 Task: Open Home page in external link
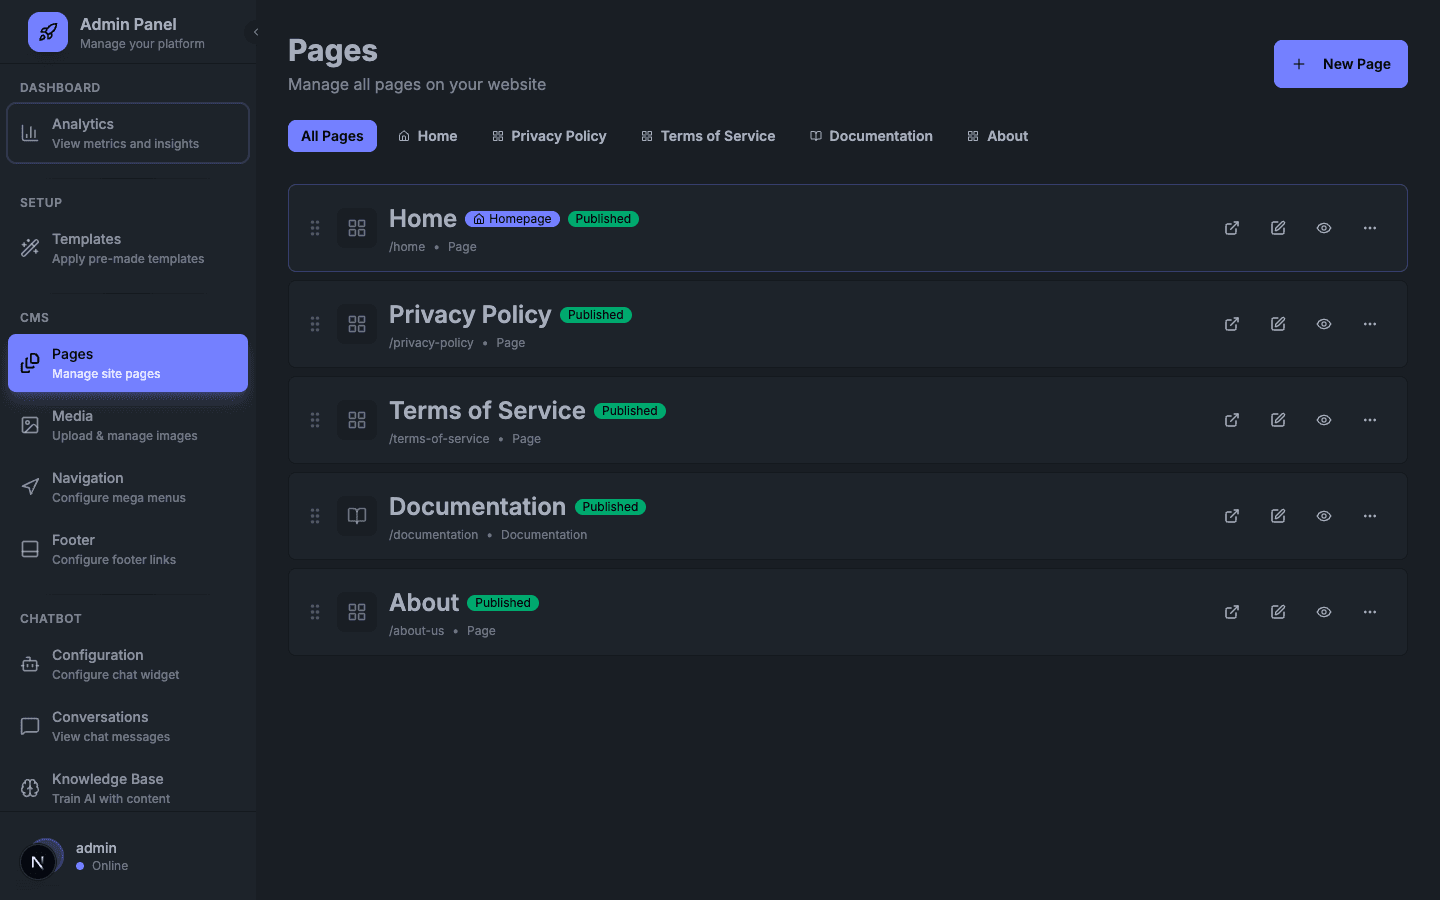pos(1231,228)
